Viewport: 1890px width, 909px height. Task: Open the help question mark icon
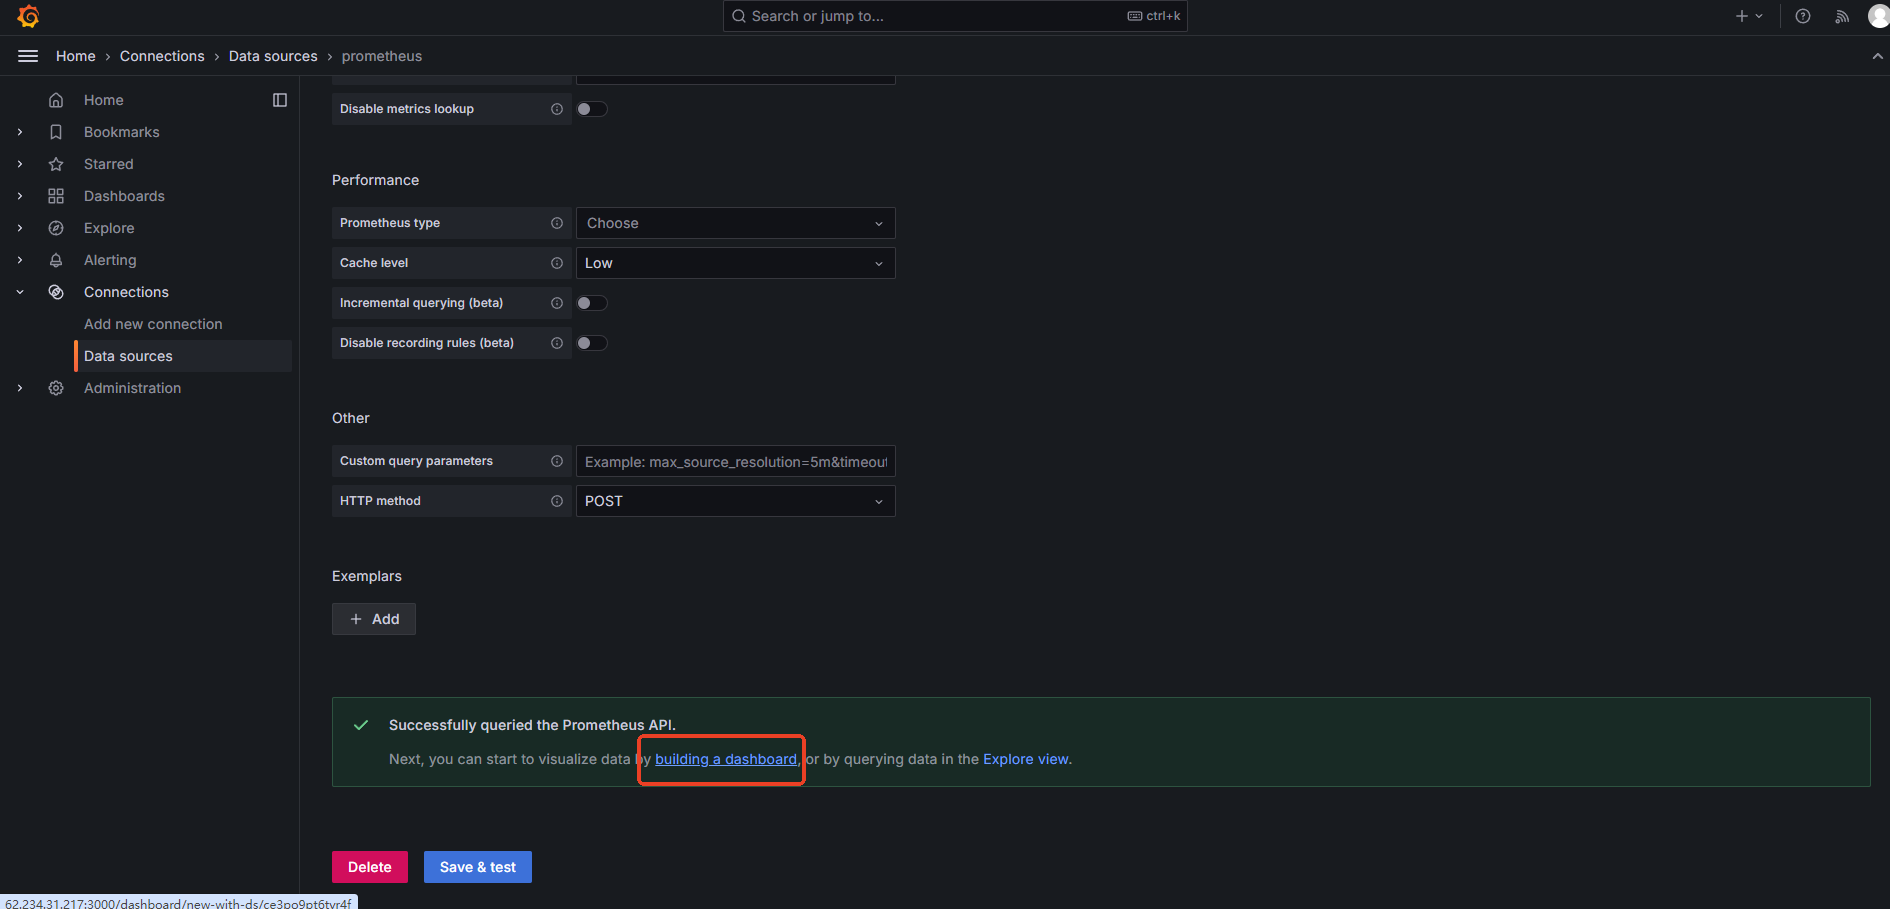click(x=1803, y=16)
